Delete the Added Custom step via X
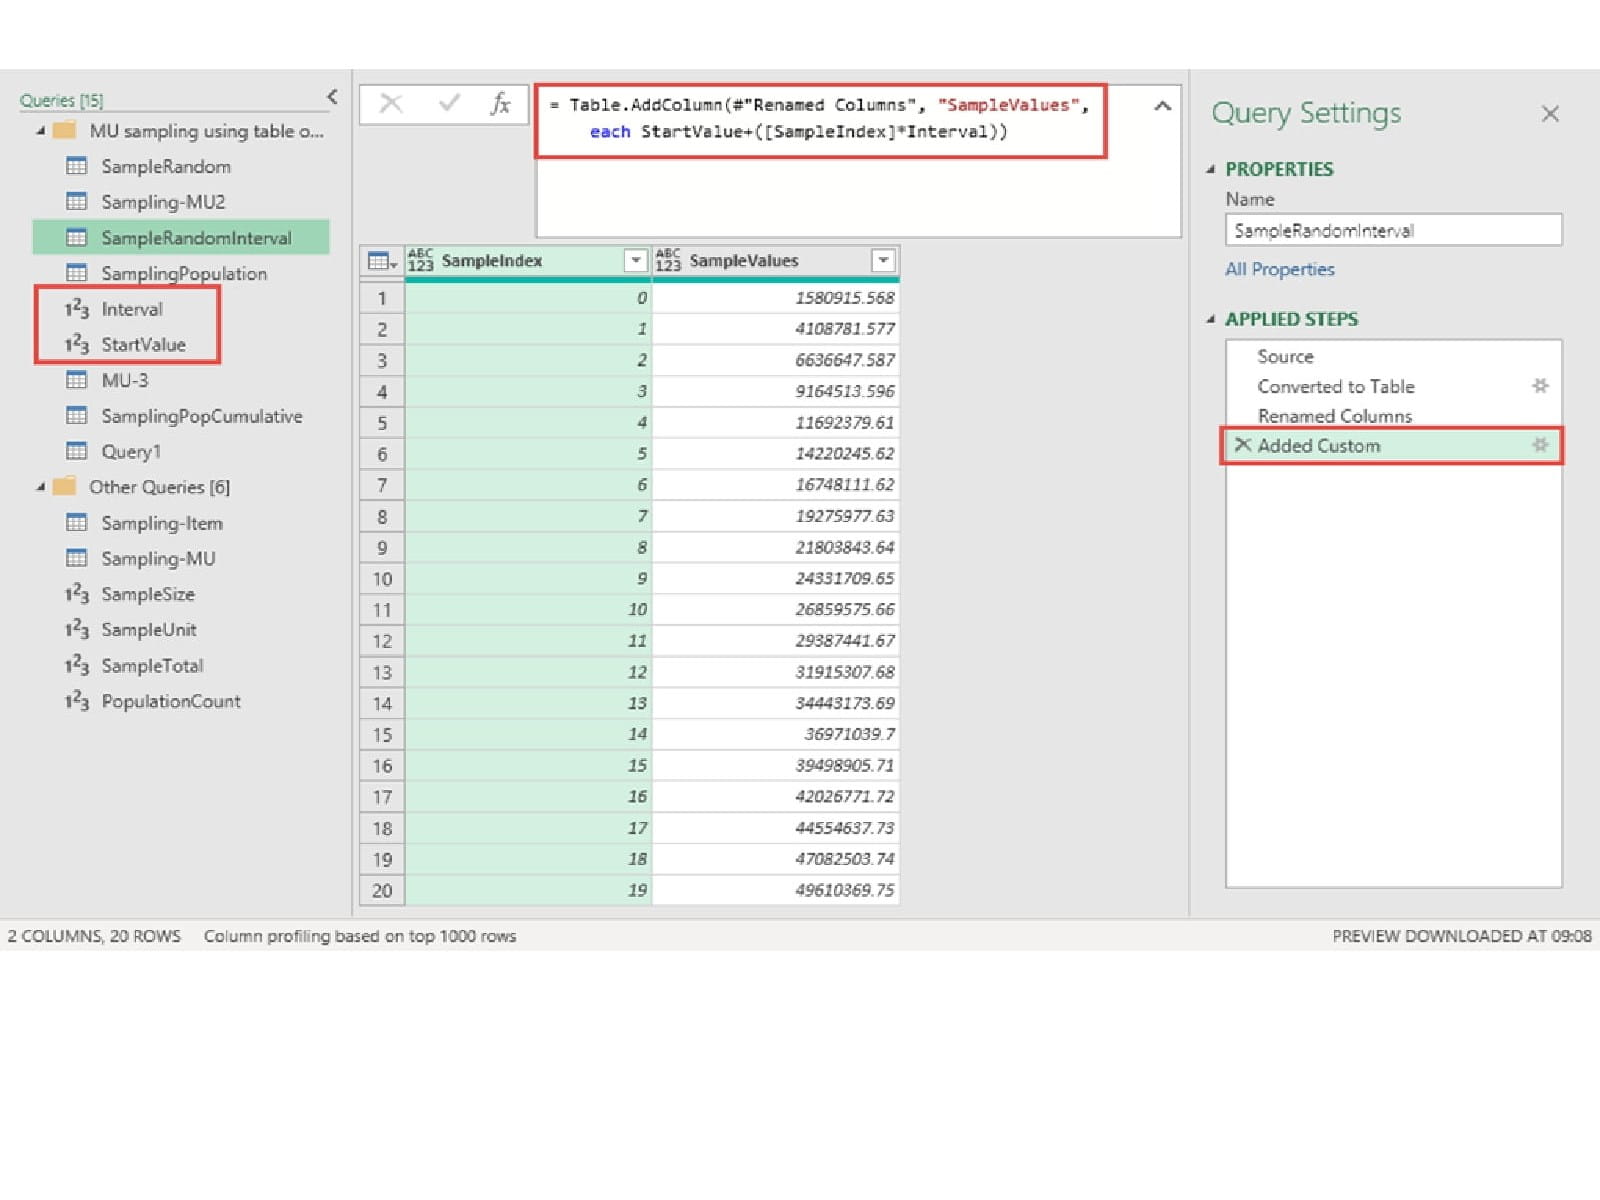The width and height of the screenshot is (1600, 1200). (x=1242, y=445)
